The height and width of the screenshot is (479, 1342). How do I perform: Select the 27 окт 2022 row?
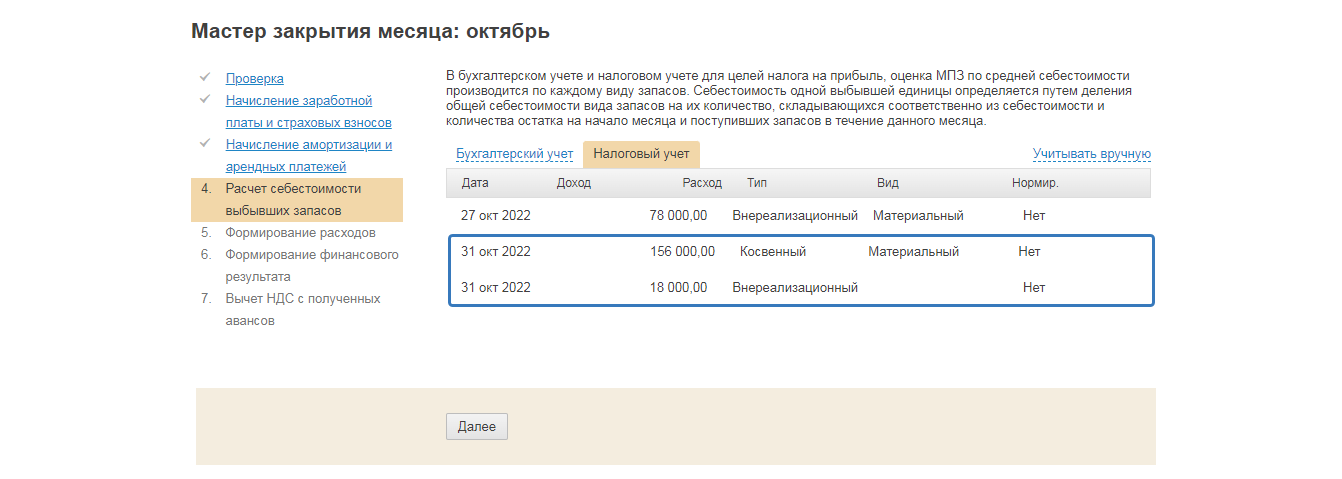(x=798, y=215)
